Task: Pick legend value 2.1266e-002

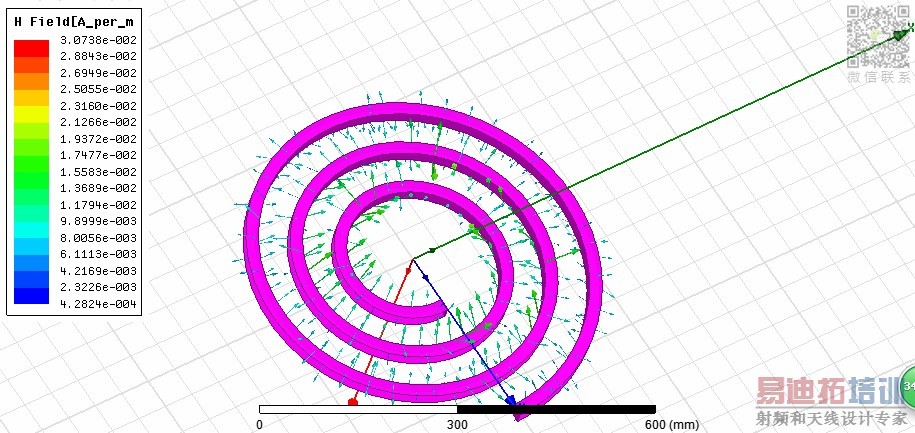Action: 98,123
